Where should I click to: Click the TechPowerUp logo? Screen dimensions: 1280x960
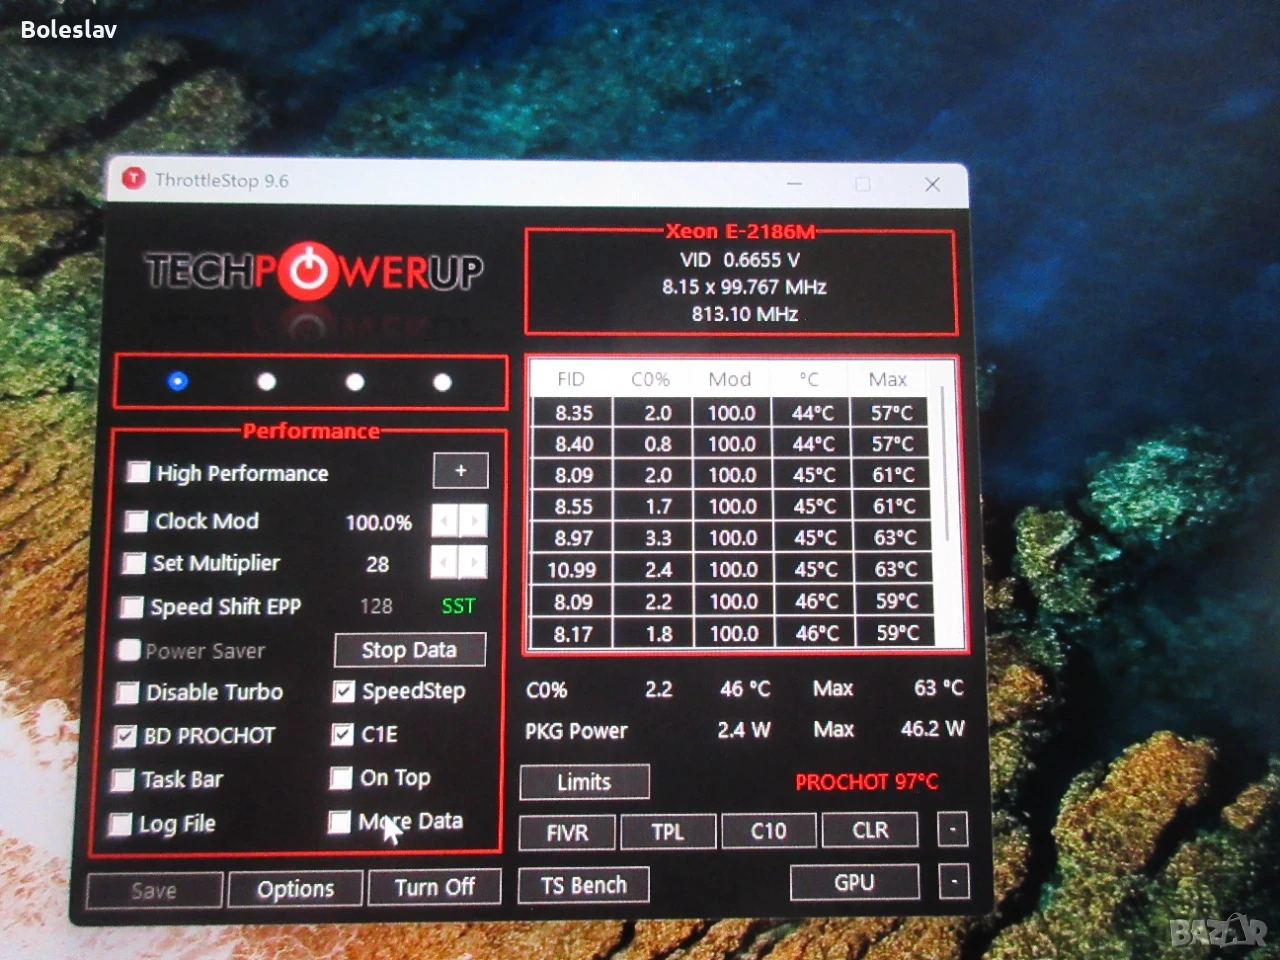314,271
